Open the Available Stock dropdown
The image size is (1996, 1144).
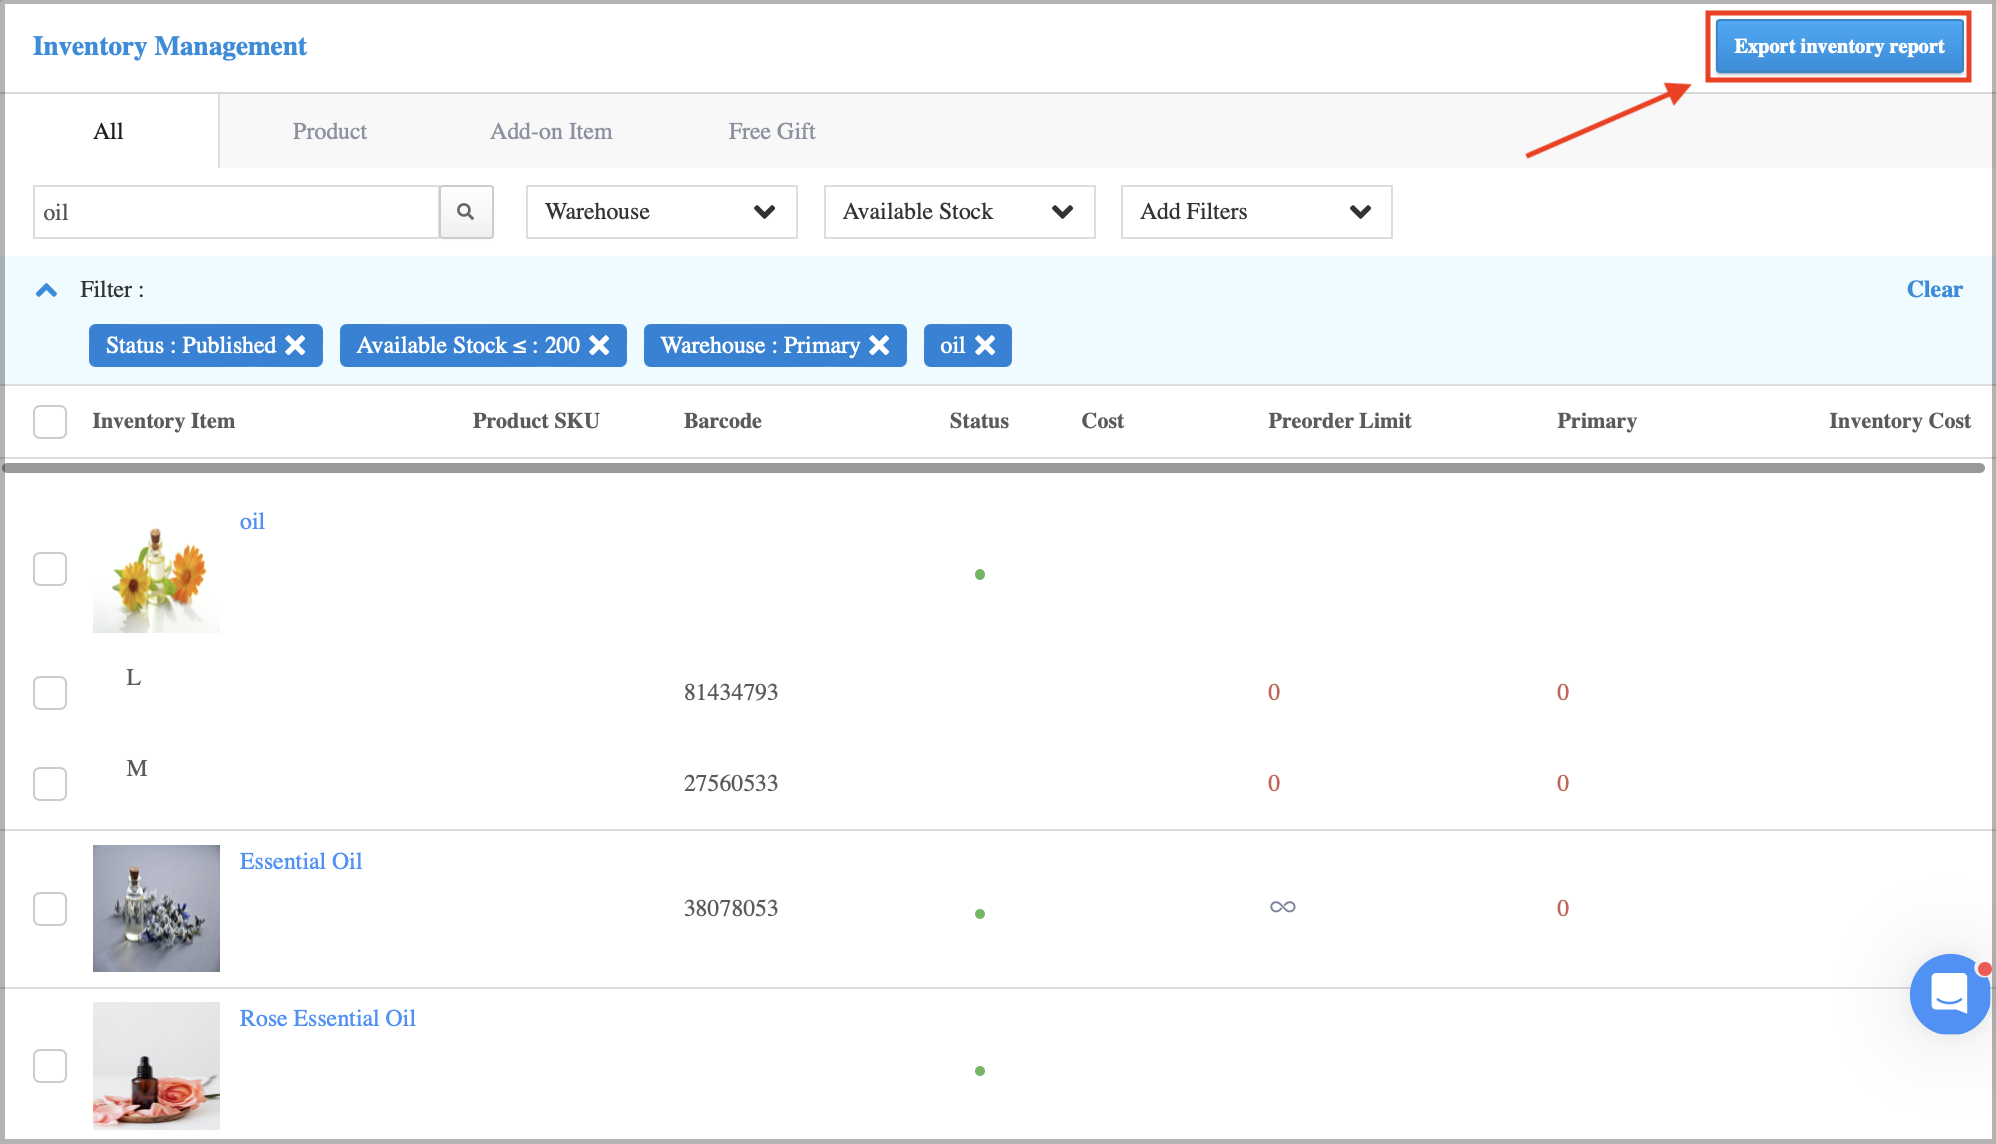[959, 212]
